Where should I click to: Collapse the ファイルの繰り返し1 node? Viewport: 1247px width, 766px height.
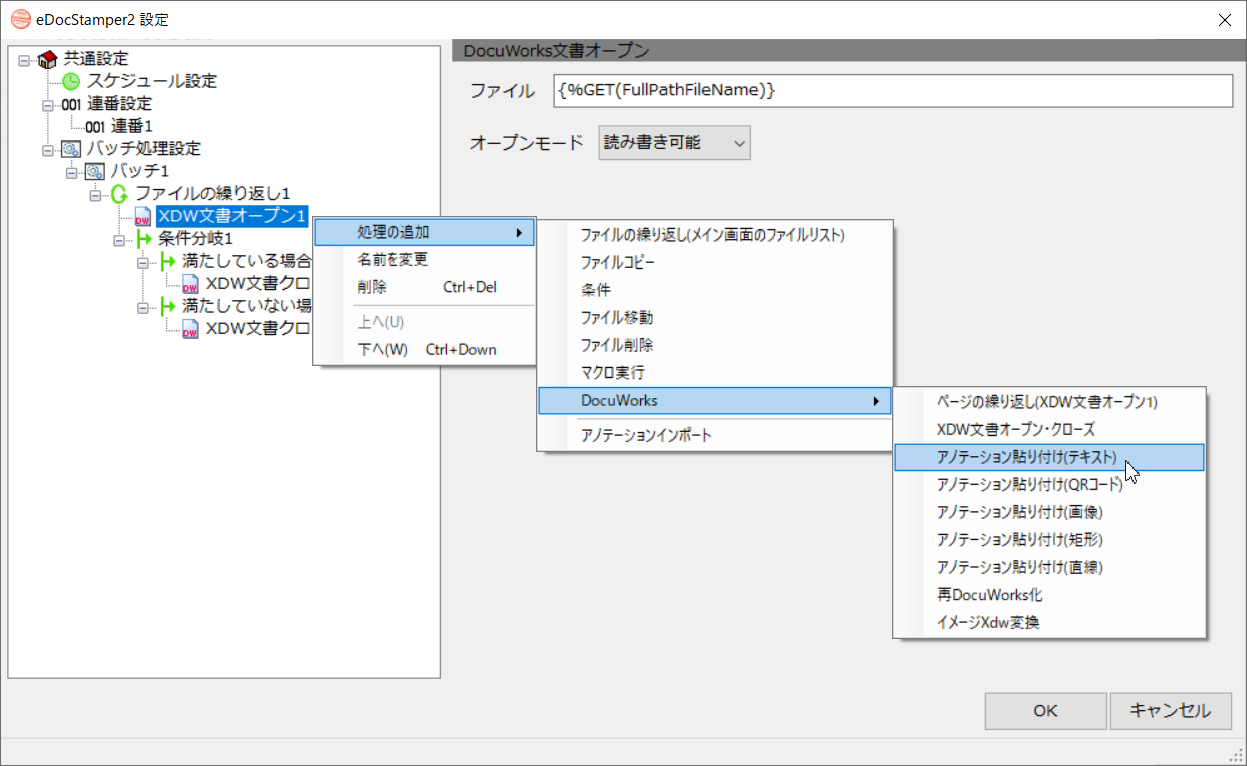96,194
